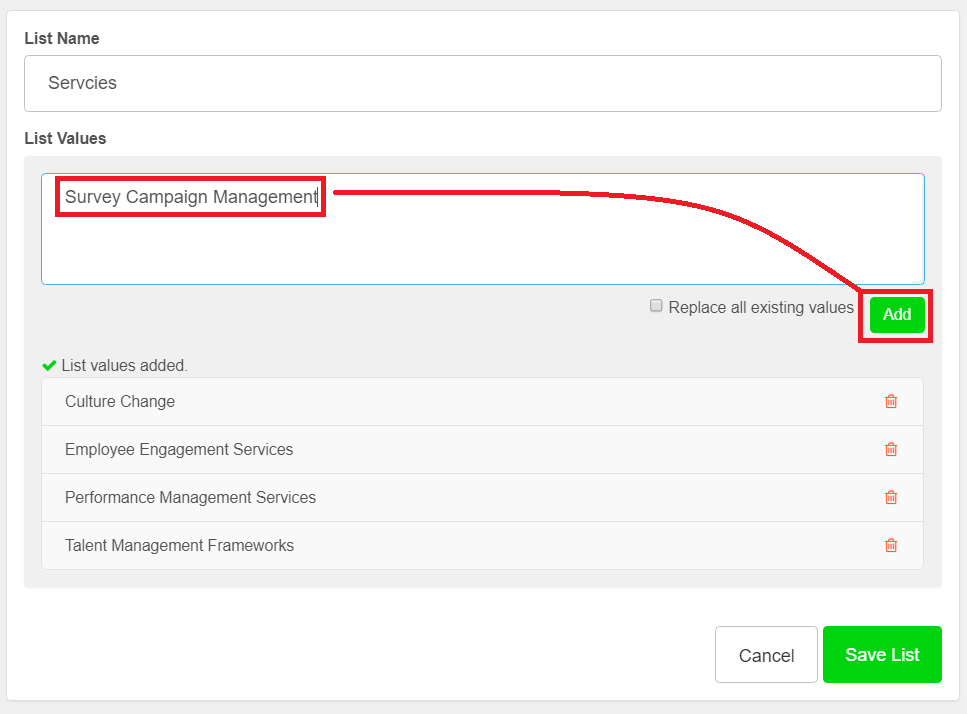Viewport: 967px width, 714px height.
Task: Remove Employee Engagement Services with trash icon
Action: click(891, 449)
